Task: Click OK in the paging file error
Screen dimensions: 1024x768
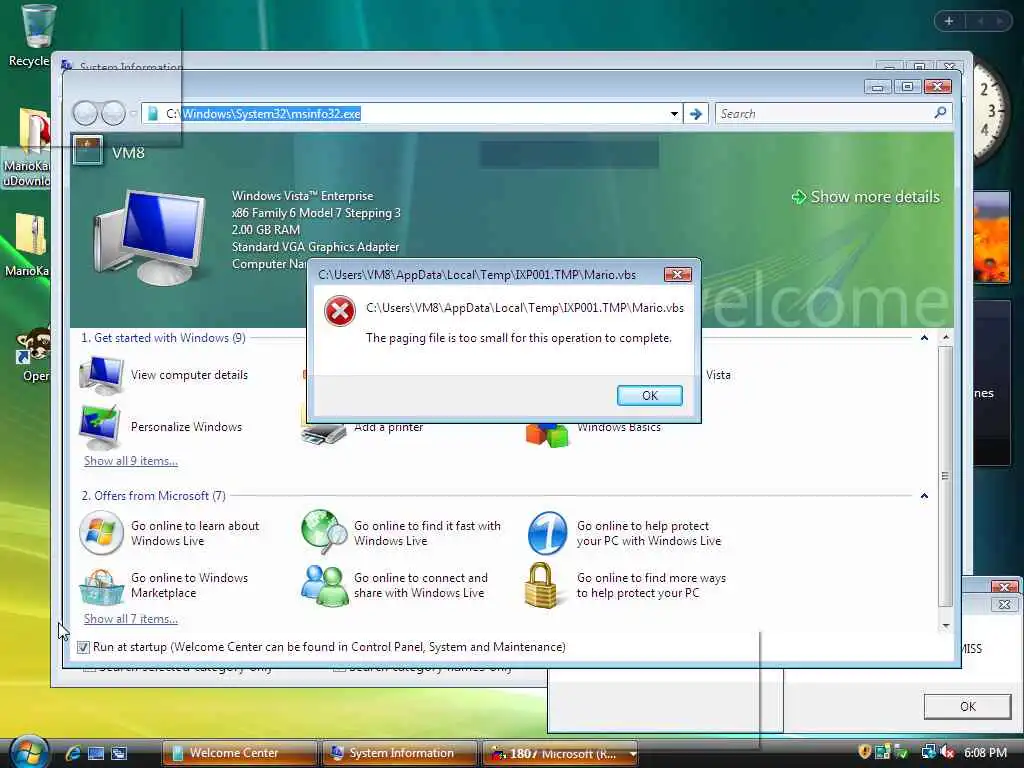Action: click(x=650, y=395)
